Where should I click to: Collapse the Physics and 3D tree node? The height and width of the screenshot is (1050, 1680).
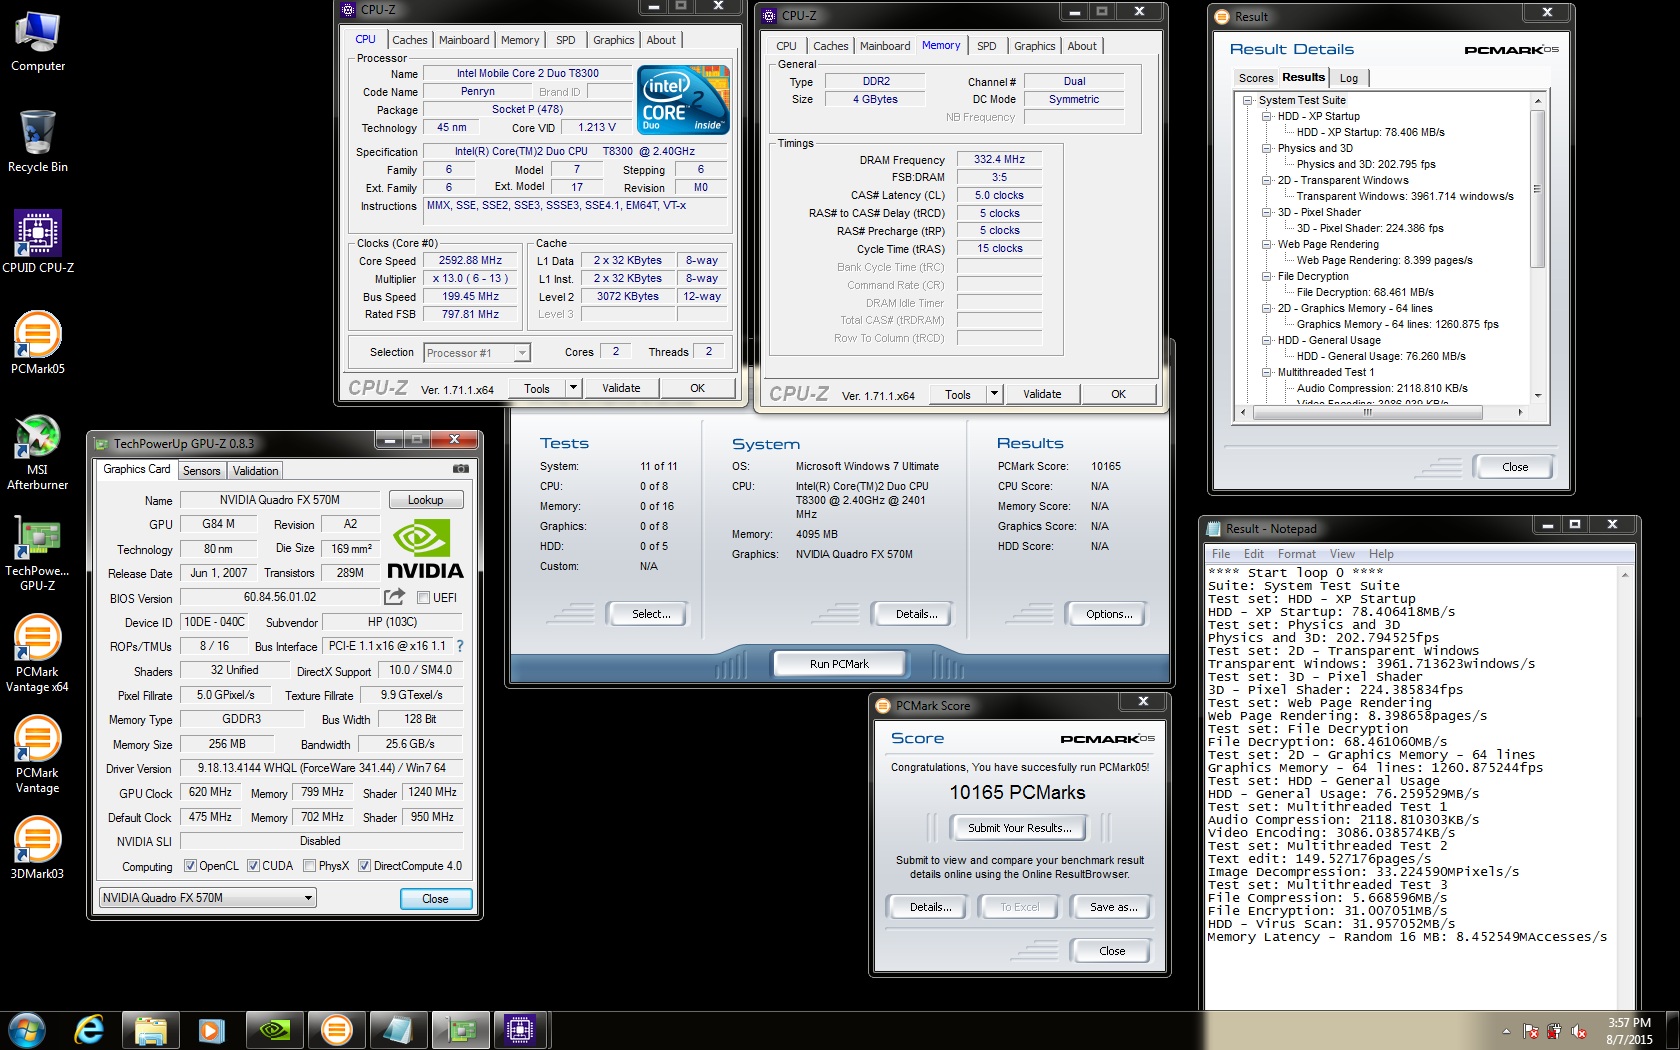pyautogui.click(x=1267, y=148)
